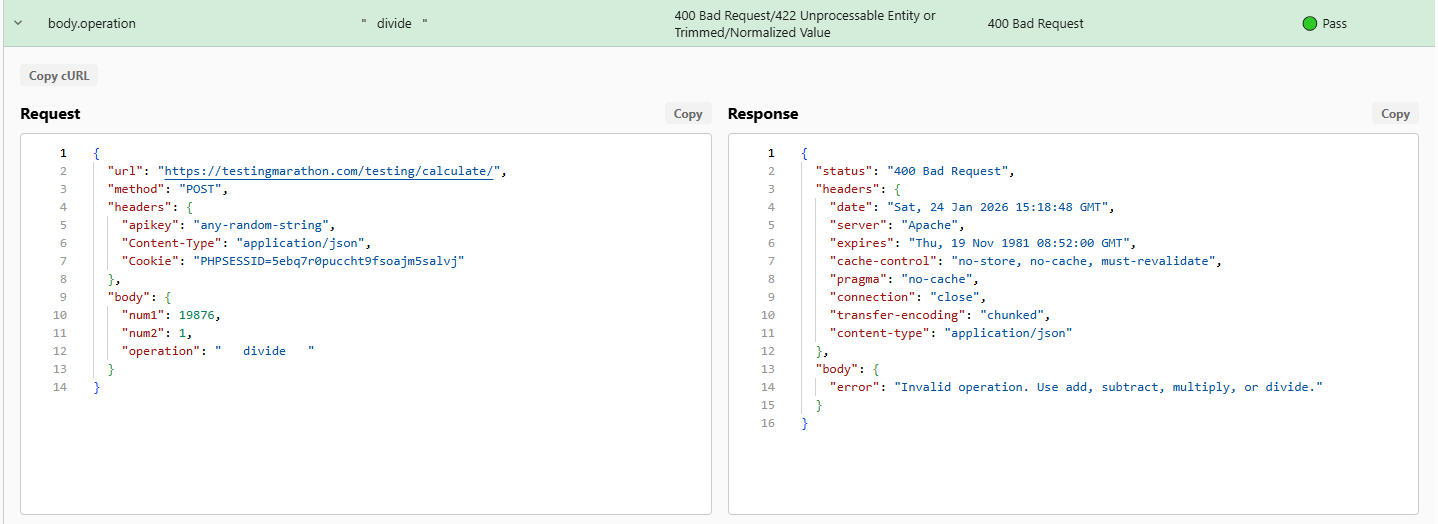Viewport: 1438px width, 524px height.
Task: Click the Pass label text
Action: tap(1334, 23)
